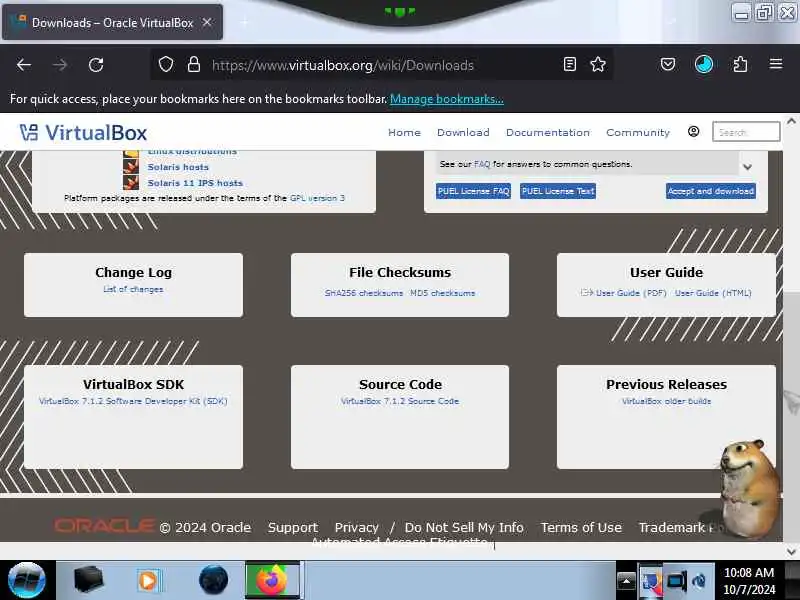The image size is (800, 600).
Task: Open tracking protection shield icon
Action: (x=166, y=65)
